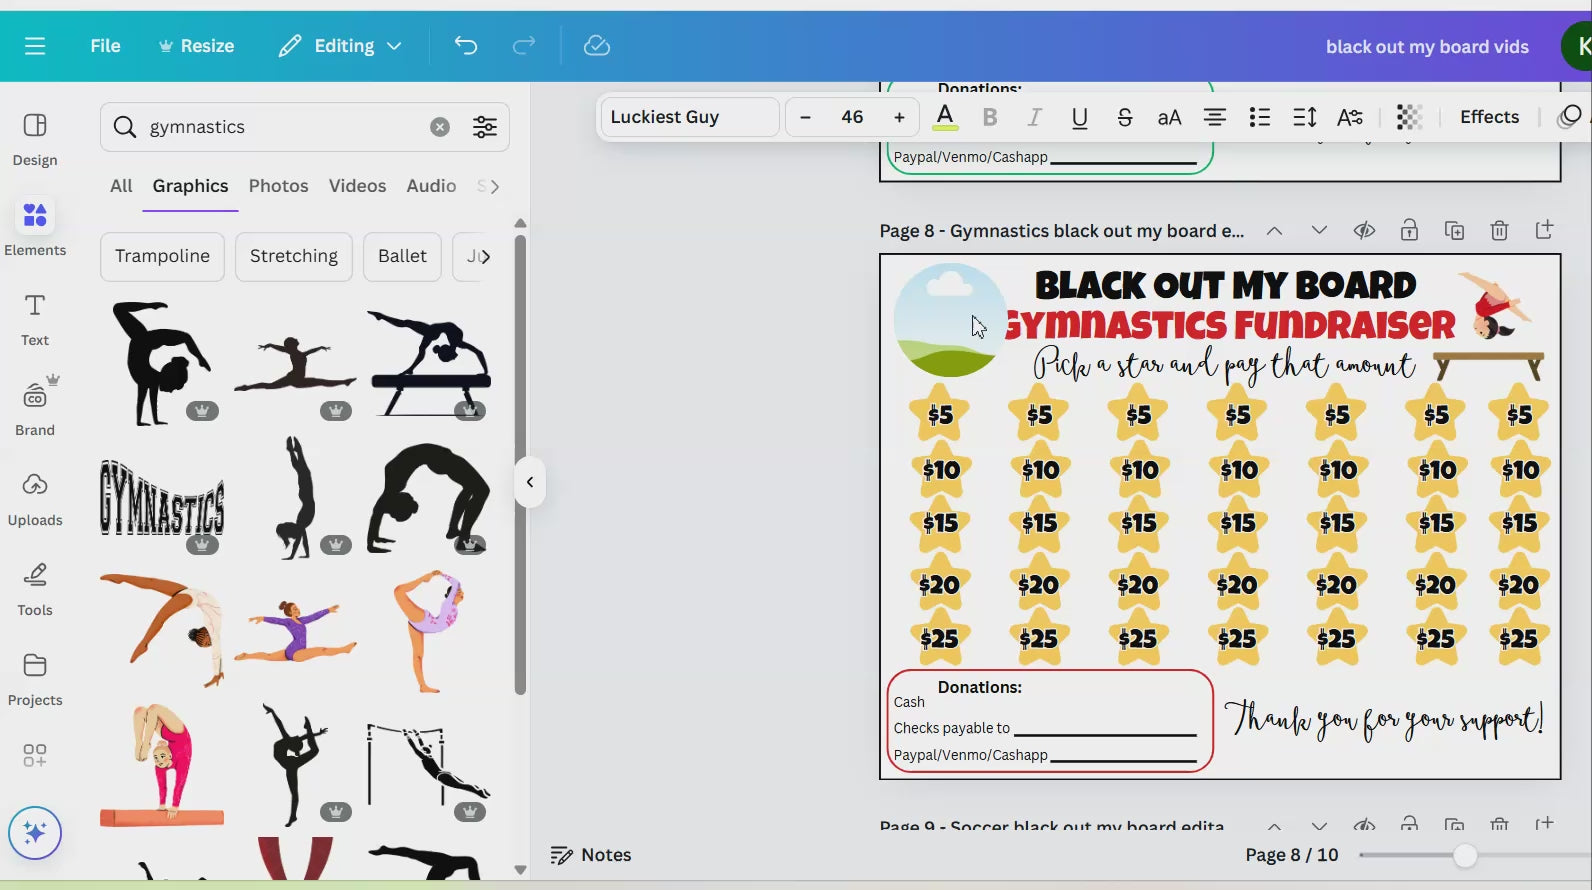
Task: Open Canva AI magic assistant button
Action: (x=35, y=833)
